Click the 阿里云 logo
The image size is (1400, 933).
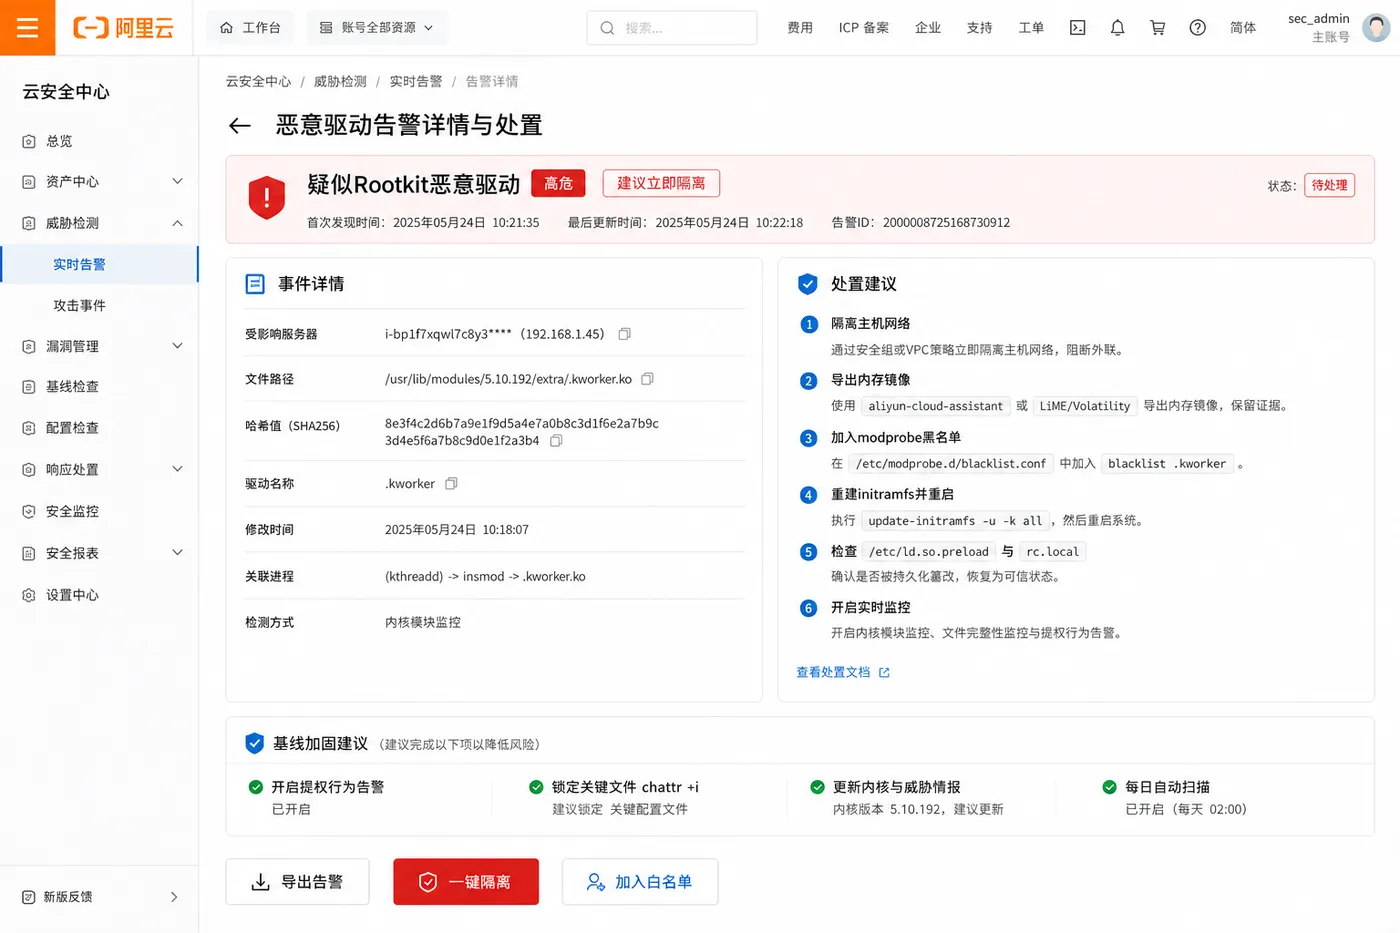pyautogui.click(x=123, y=28)
